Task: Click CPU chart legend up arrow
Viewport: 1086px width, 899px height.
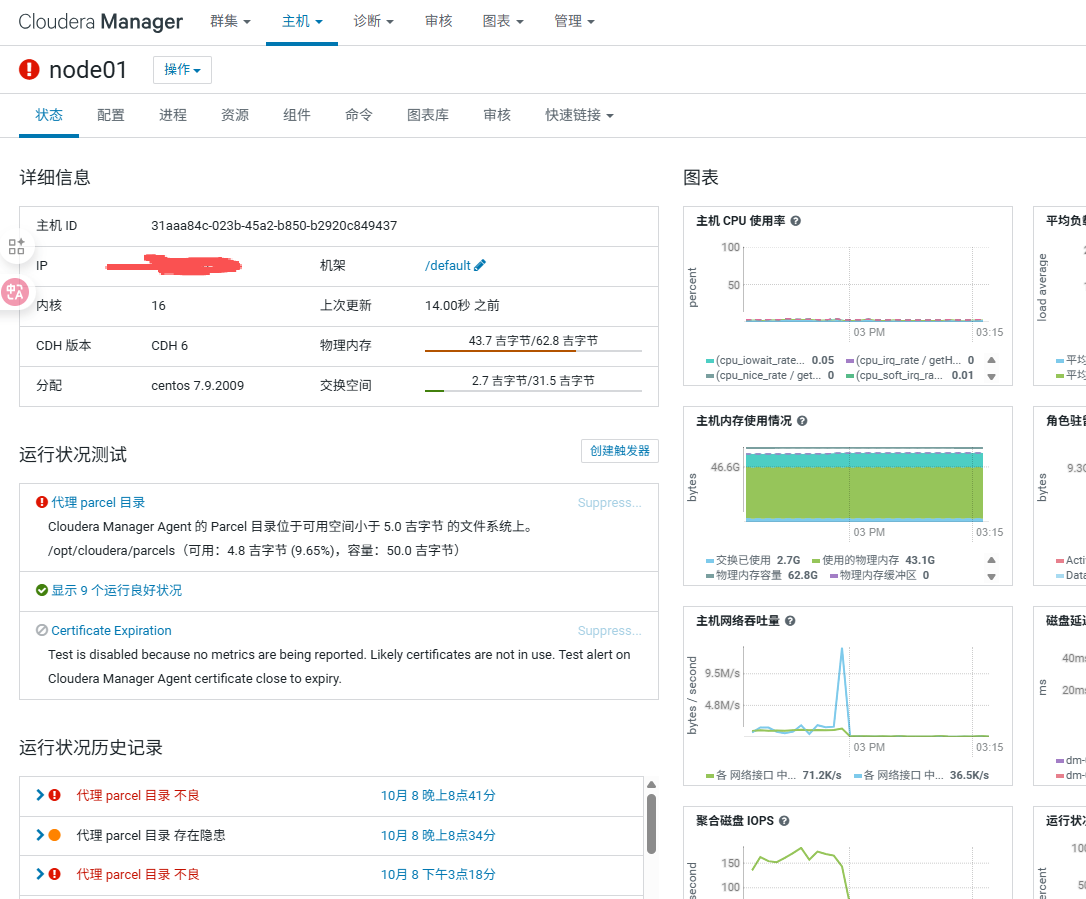Action: [x=991, y=360]
